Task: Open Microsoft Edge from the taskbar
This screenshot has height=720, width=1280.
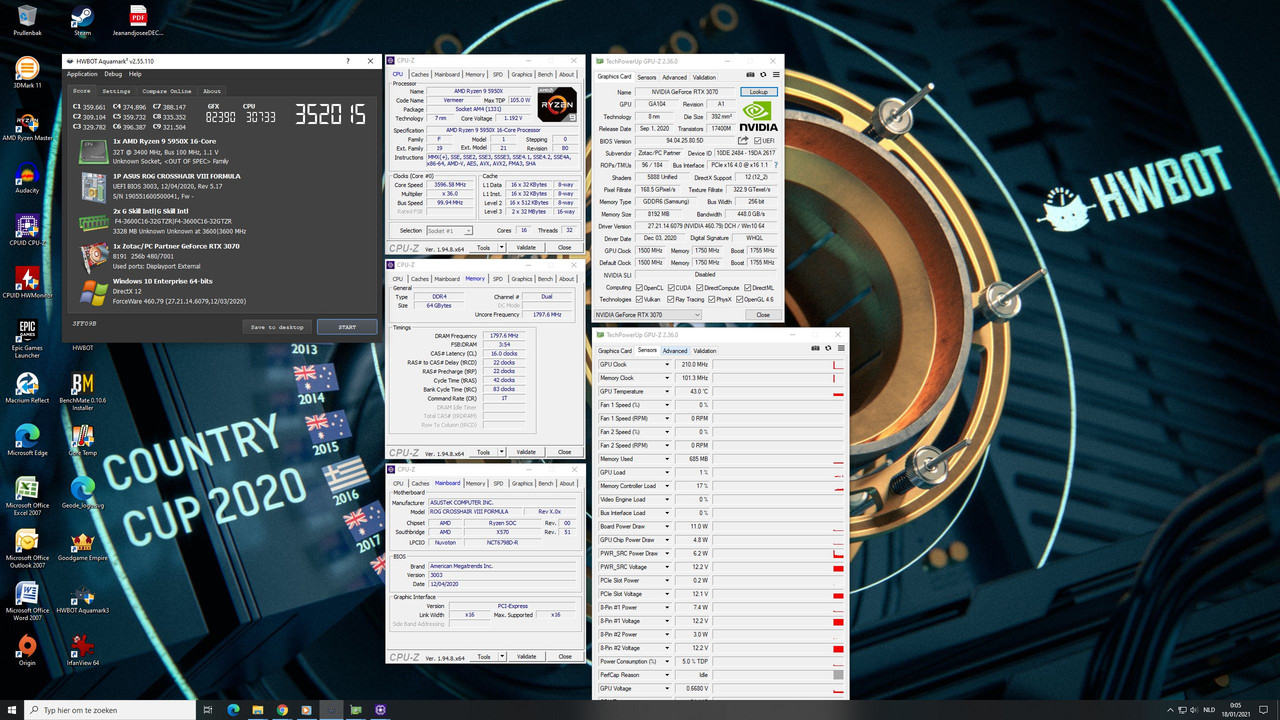Action: pos(233,710)
